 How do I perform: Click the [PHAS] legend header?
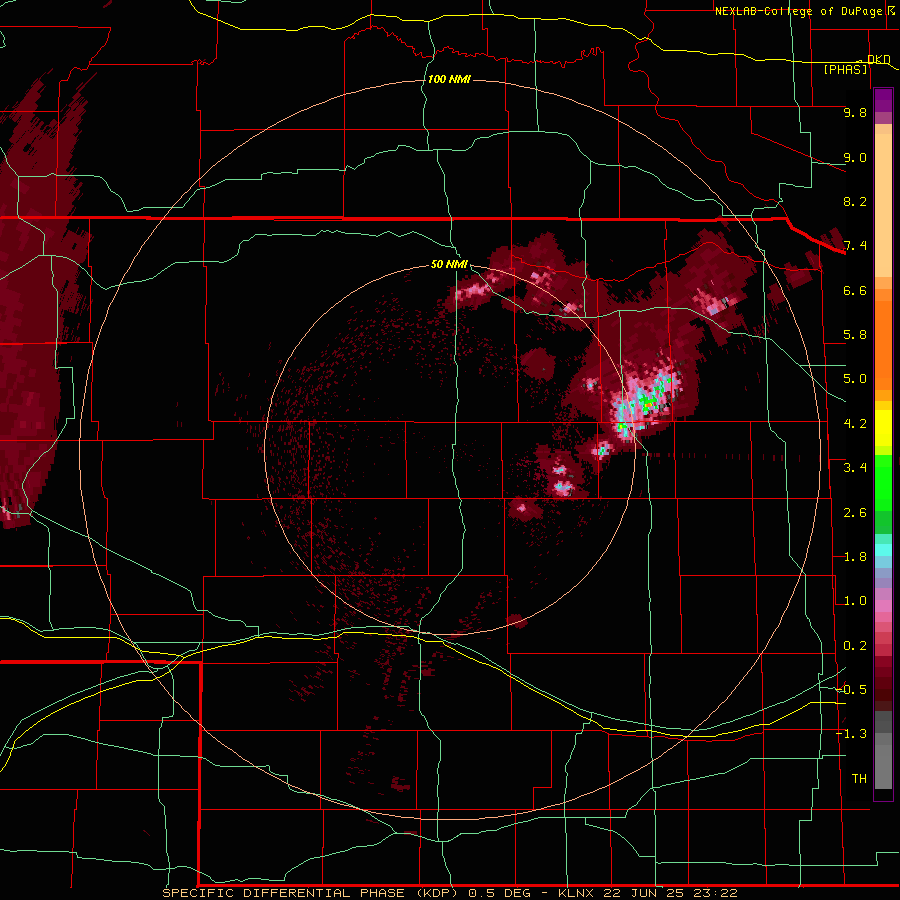(x=845, y=69)
